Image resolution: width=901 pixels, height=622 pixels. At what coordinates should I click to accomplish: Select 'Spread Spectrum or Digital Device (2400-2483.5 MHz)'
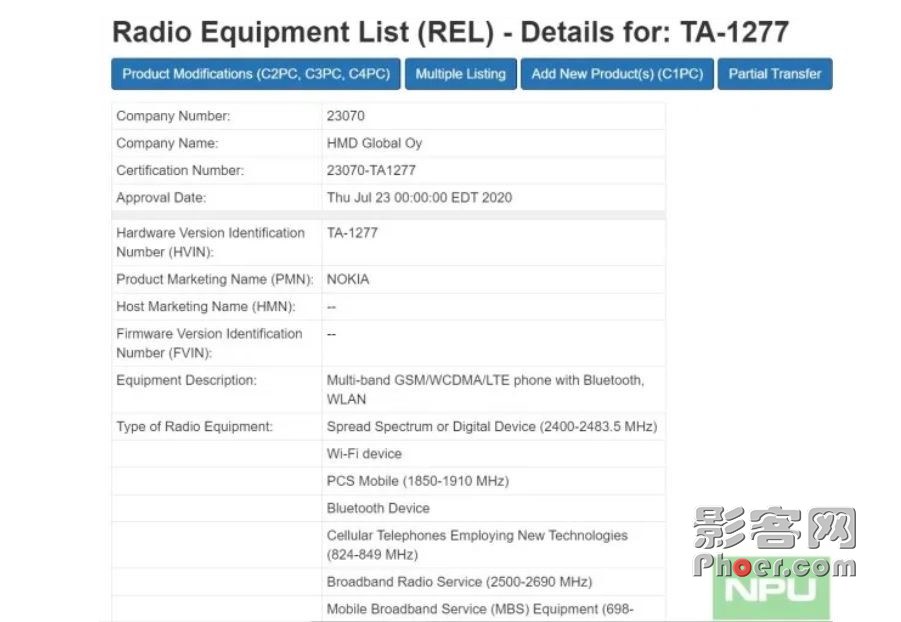tap(492, 427)
